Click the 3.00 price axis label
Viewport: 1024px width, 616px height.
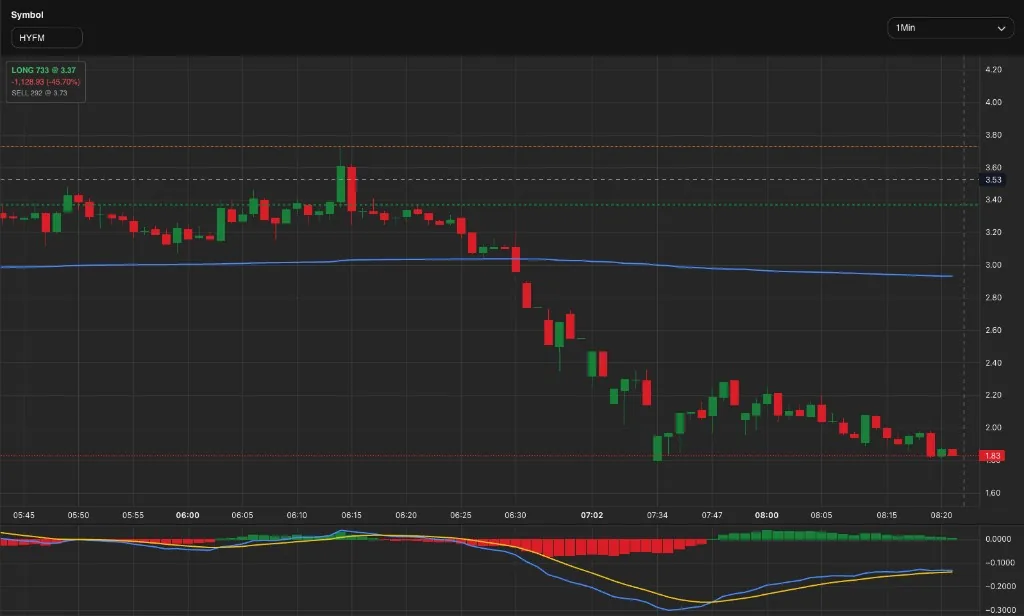click(993, 265)
